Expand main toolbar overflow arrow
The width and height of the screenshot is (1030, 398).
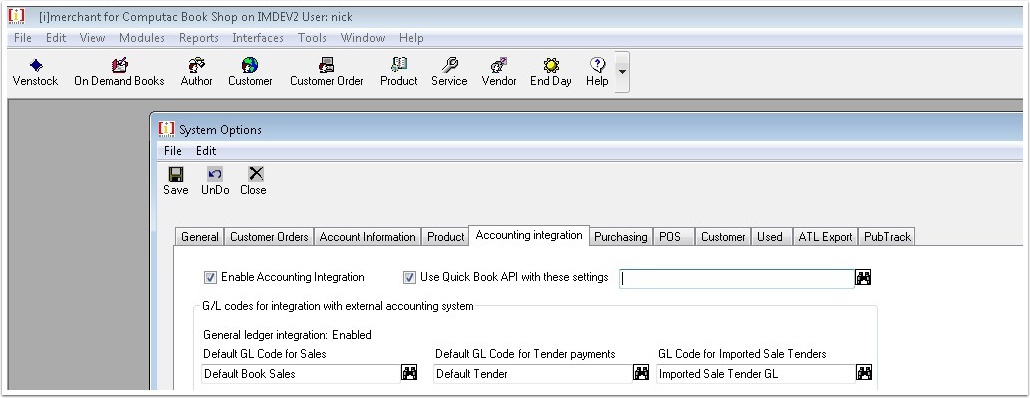(x=622, y=72)
